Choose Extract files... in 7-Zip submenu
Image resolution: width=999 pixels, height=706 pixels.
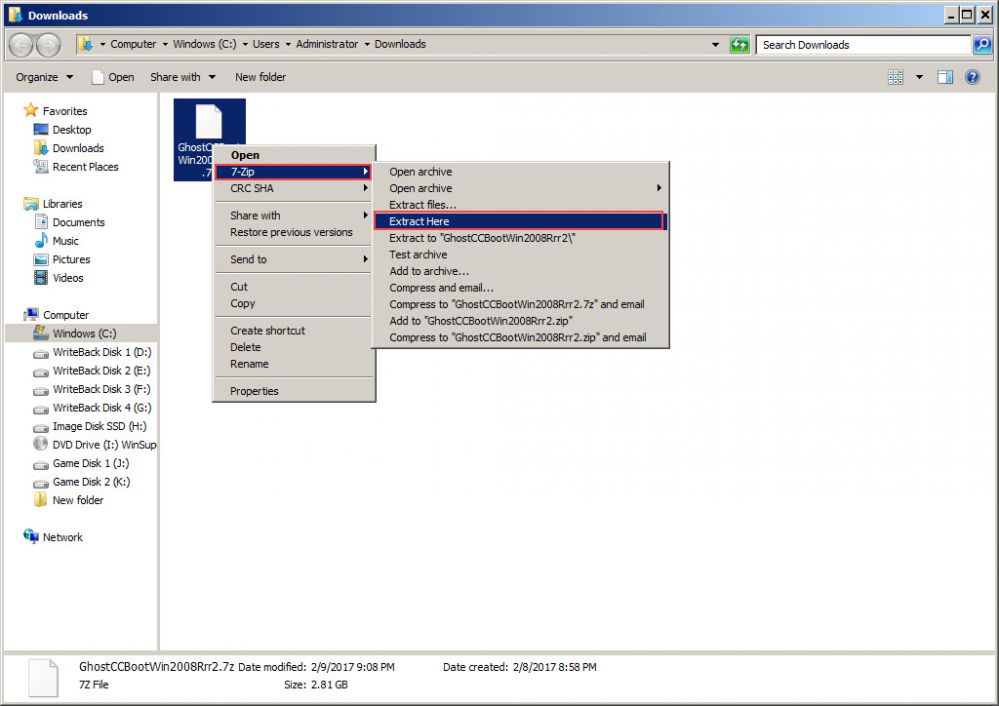(520, 205)
